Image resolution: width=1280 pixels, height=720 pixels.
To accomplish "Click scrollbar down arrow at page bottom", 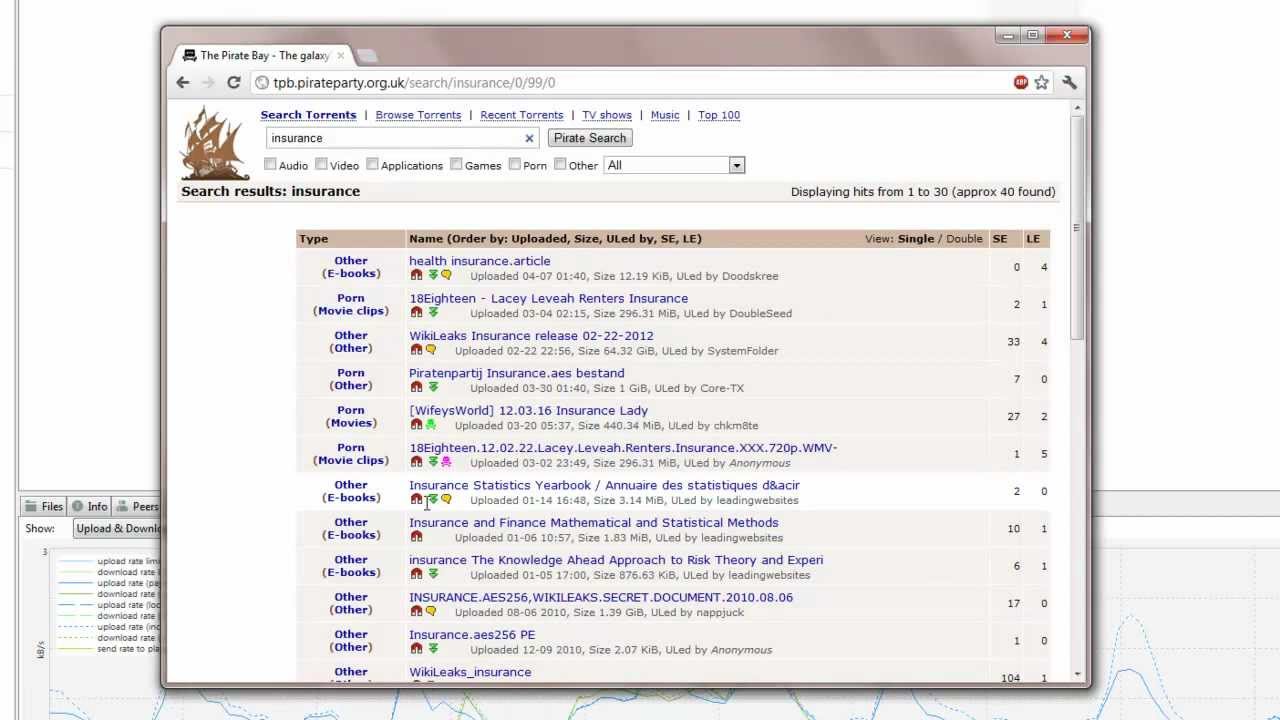I will tap(1077, 674).
